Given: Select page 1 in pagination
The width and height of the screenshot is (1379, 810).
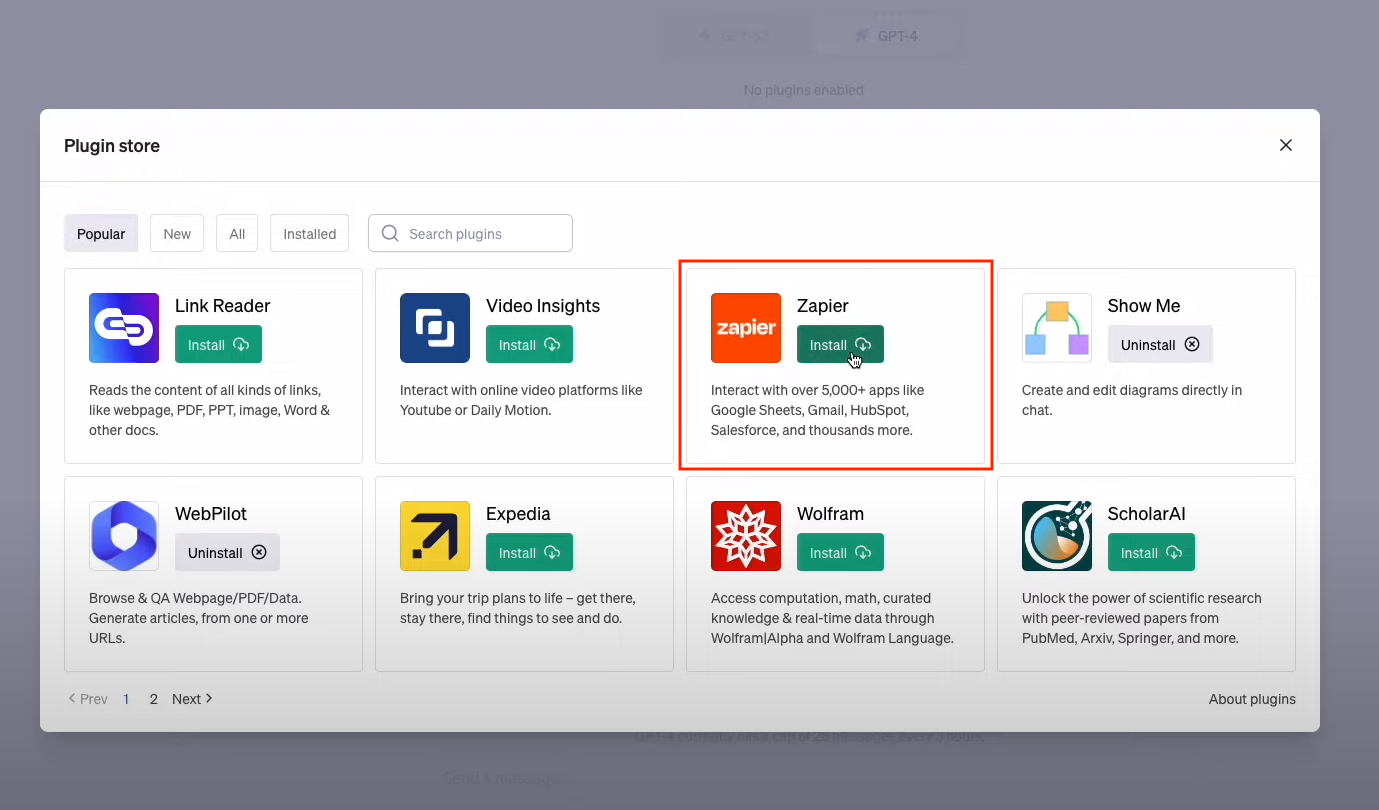Looking at the screenshot, I should [x=126, y=699].
